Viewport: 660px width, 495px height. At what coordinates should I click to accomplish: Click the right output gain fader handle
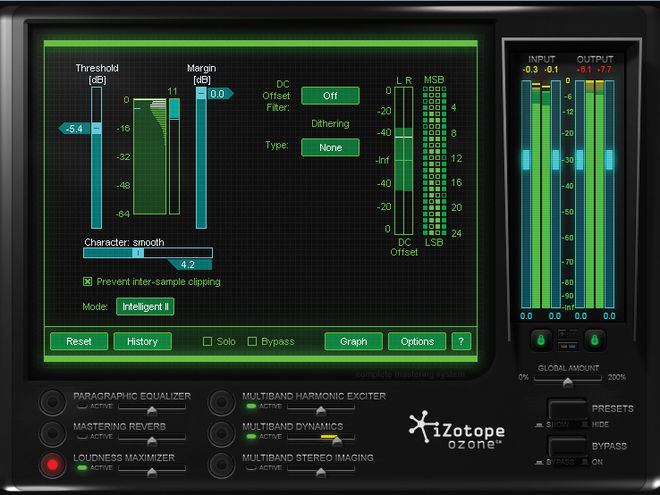(x=609, y=160)
